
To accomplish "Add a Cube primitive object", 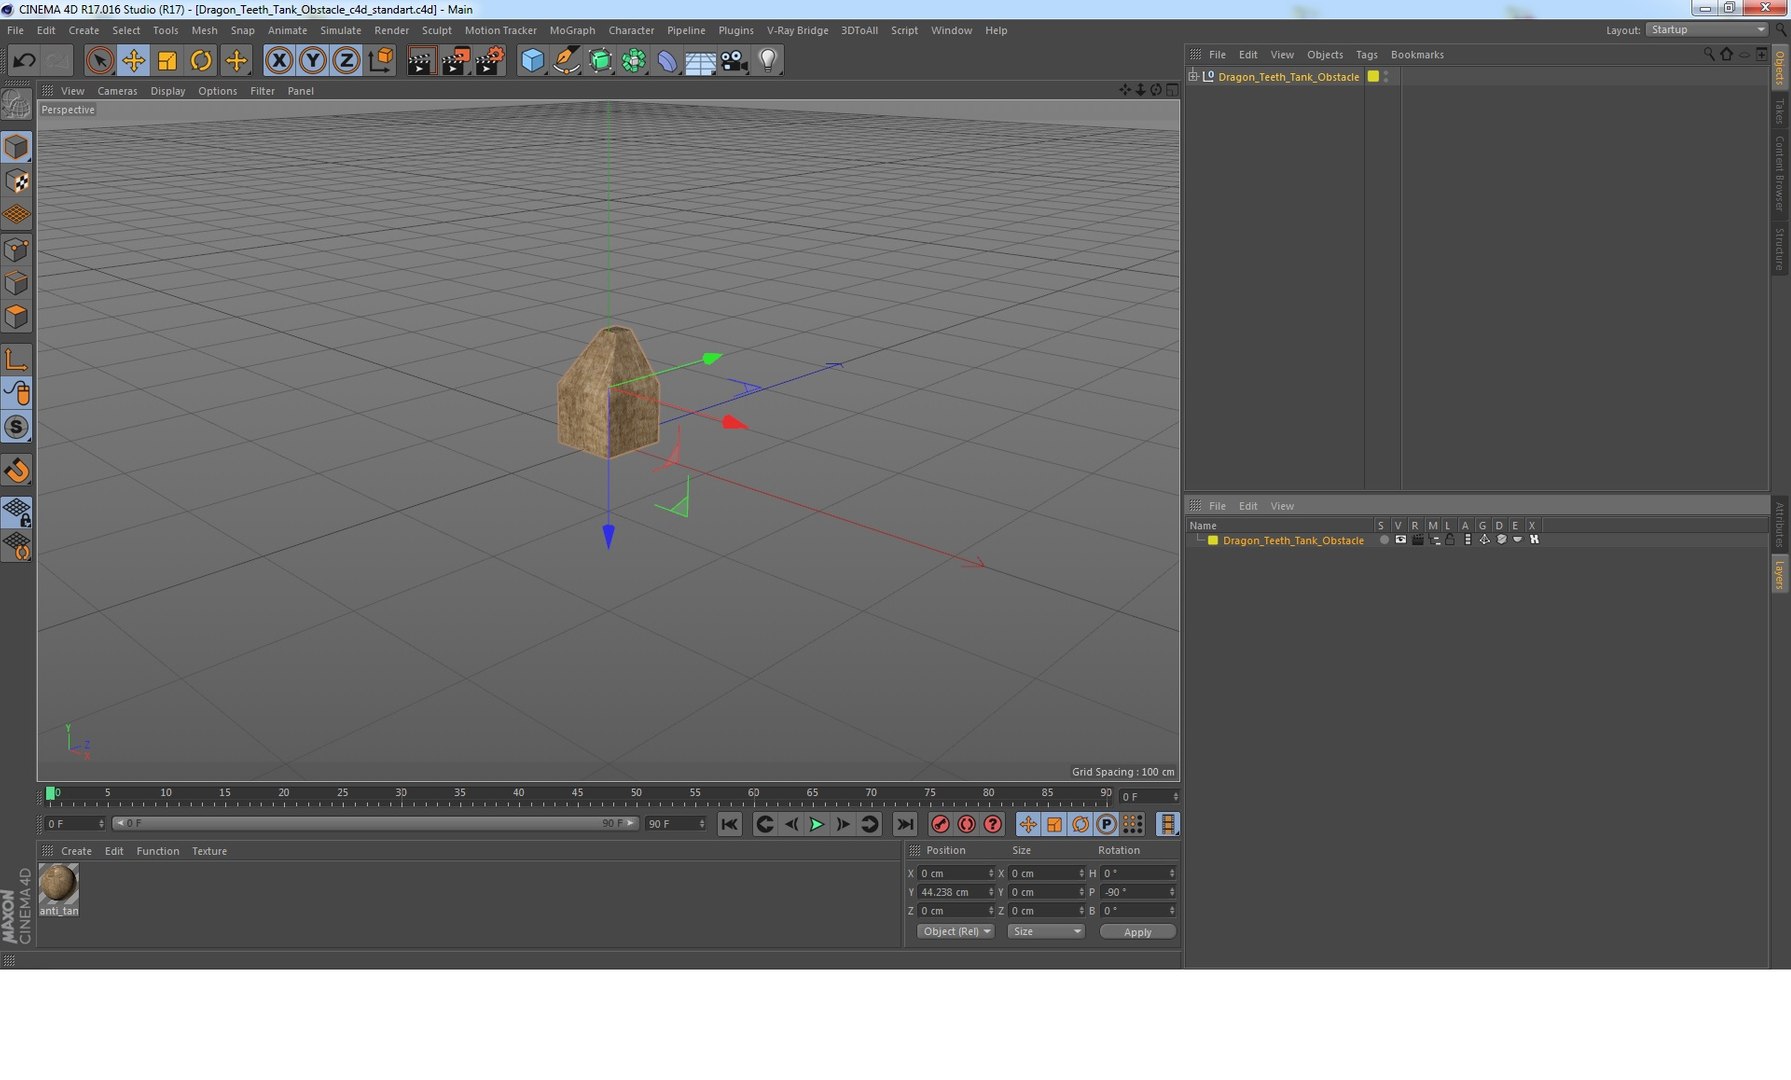I will point(533,61).
